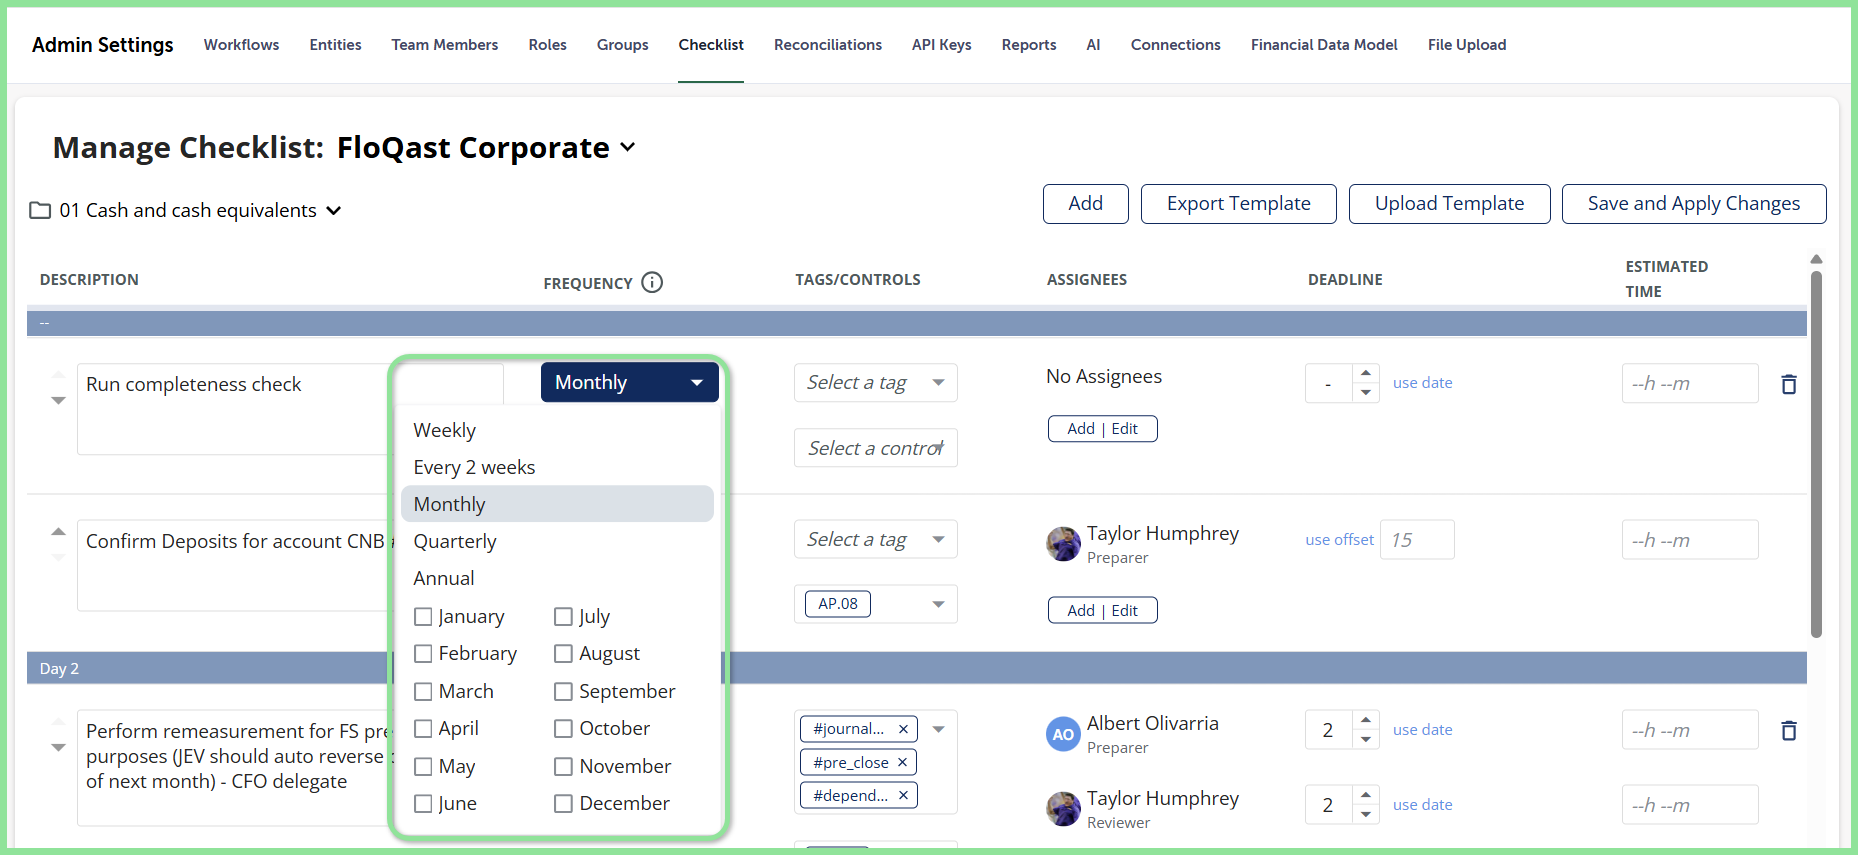Select the August checkbox
Viewport: 1858px width, 855px height.
[564, 654]
